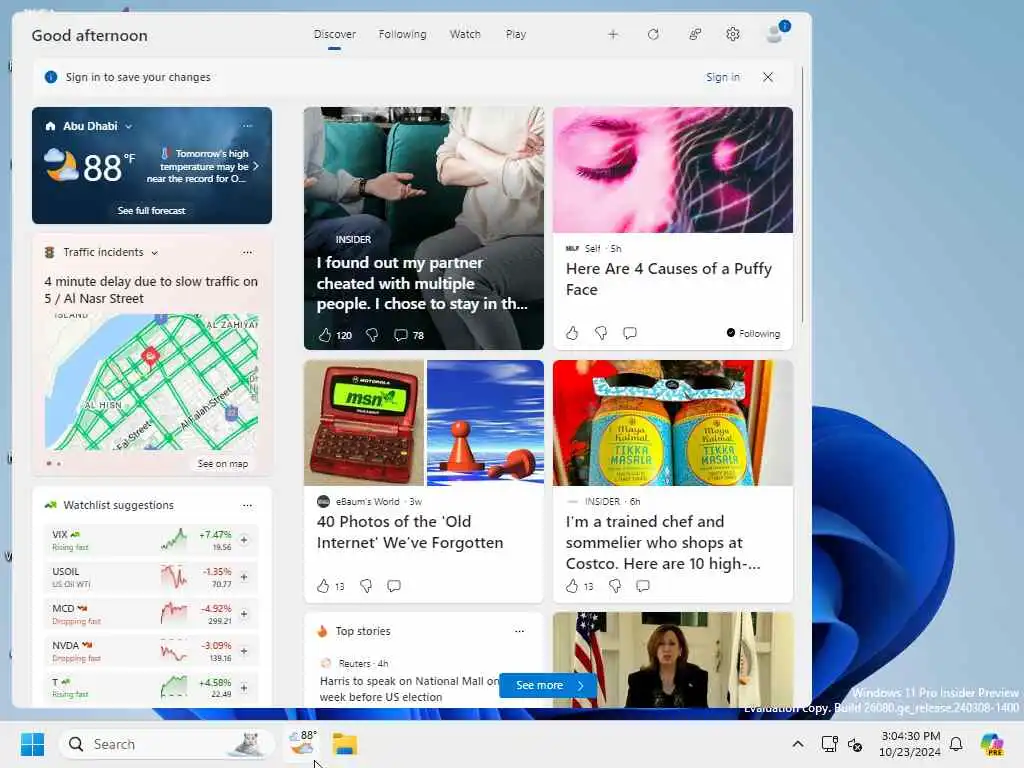
Task: Open the Watch tab
Action: click(x=465, y=35)
